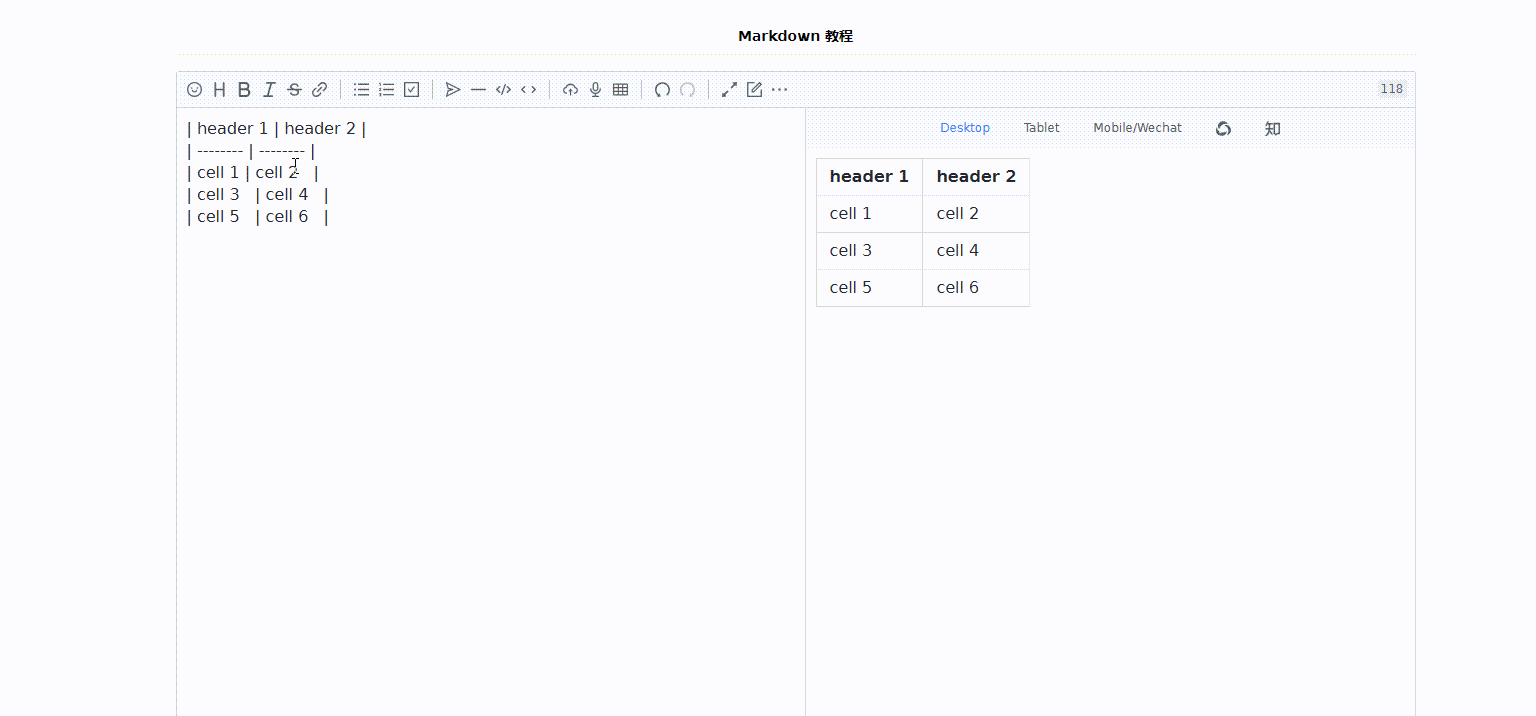Click the upload file icon
The width and height of the screenshot is (1536, 716).
[x=570, y=90]
